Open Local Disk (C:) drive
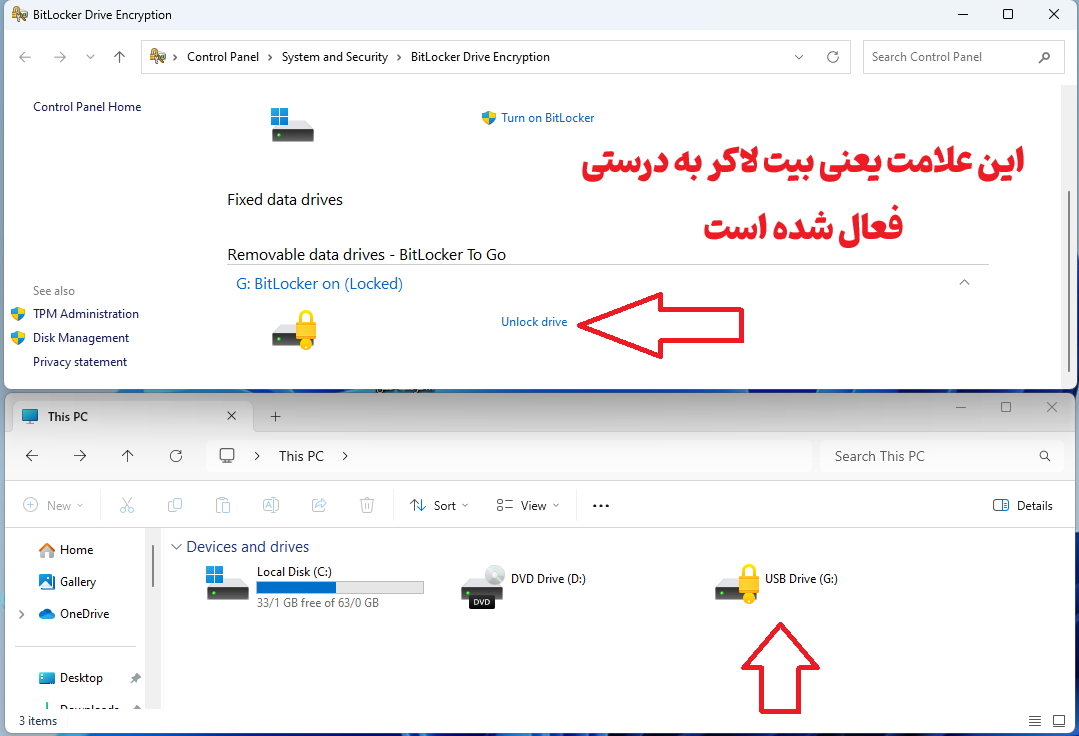 point(228,583)
